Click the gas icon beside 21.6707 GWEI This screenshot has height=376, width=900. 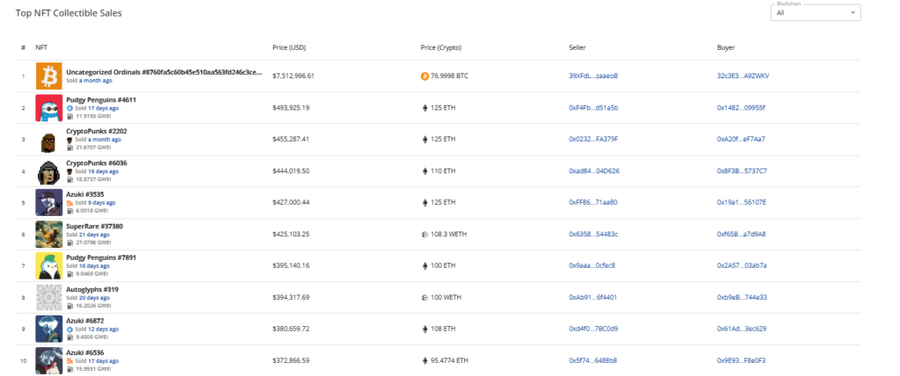(69, 148)
